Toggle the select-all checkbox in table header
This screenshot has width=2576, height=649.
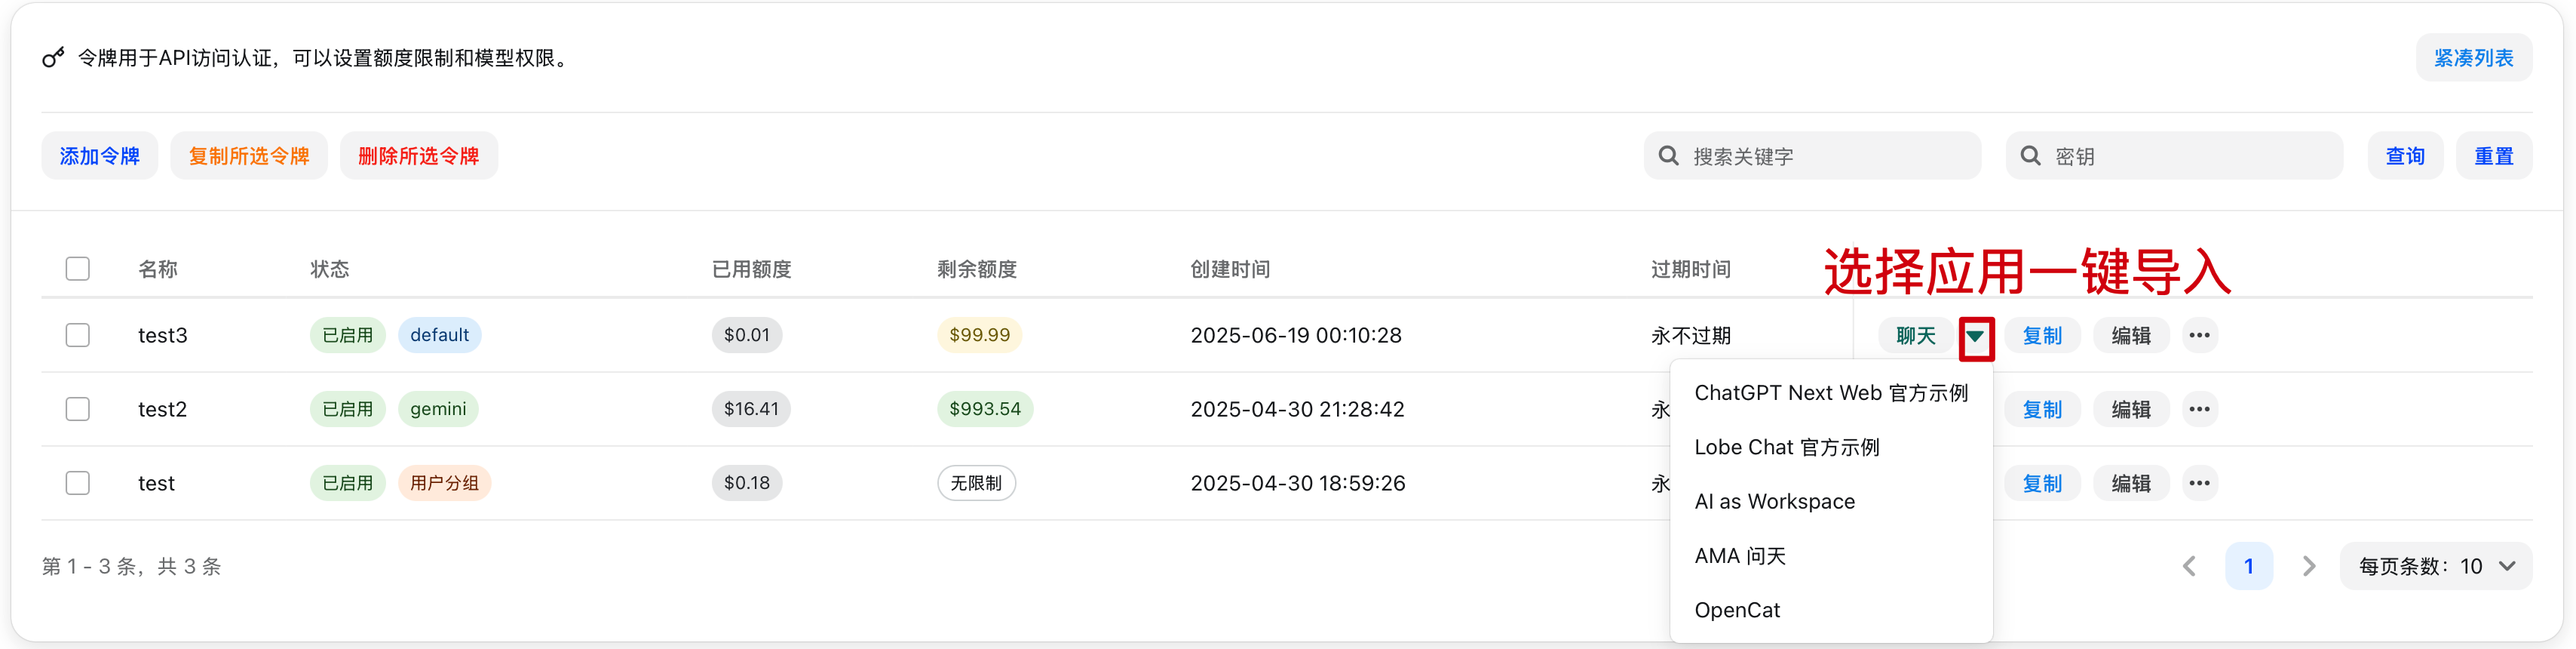point(78,269)
